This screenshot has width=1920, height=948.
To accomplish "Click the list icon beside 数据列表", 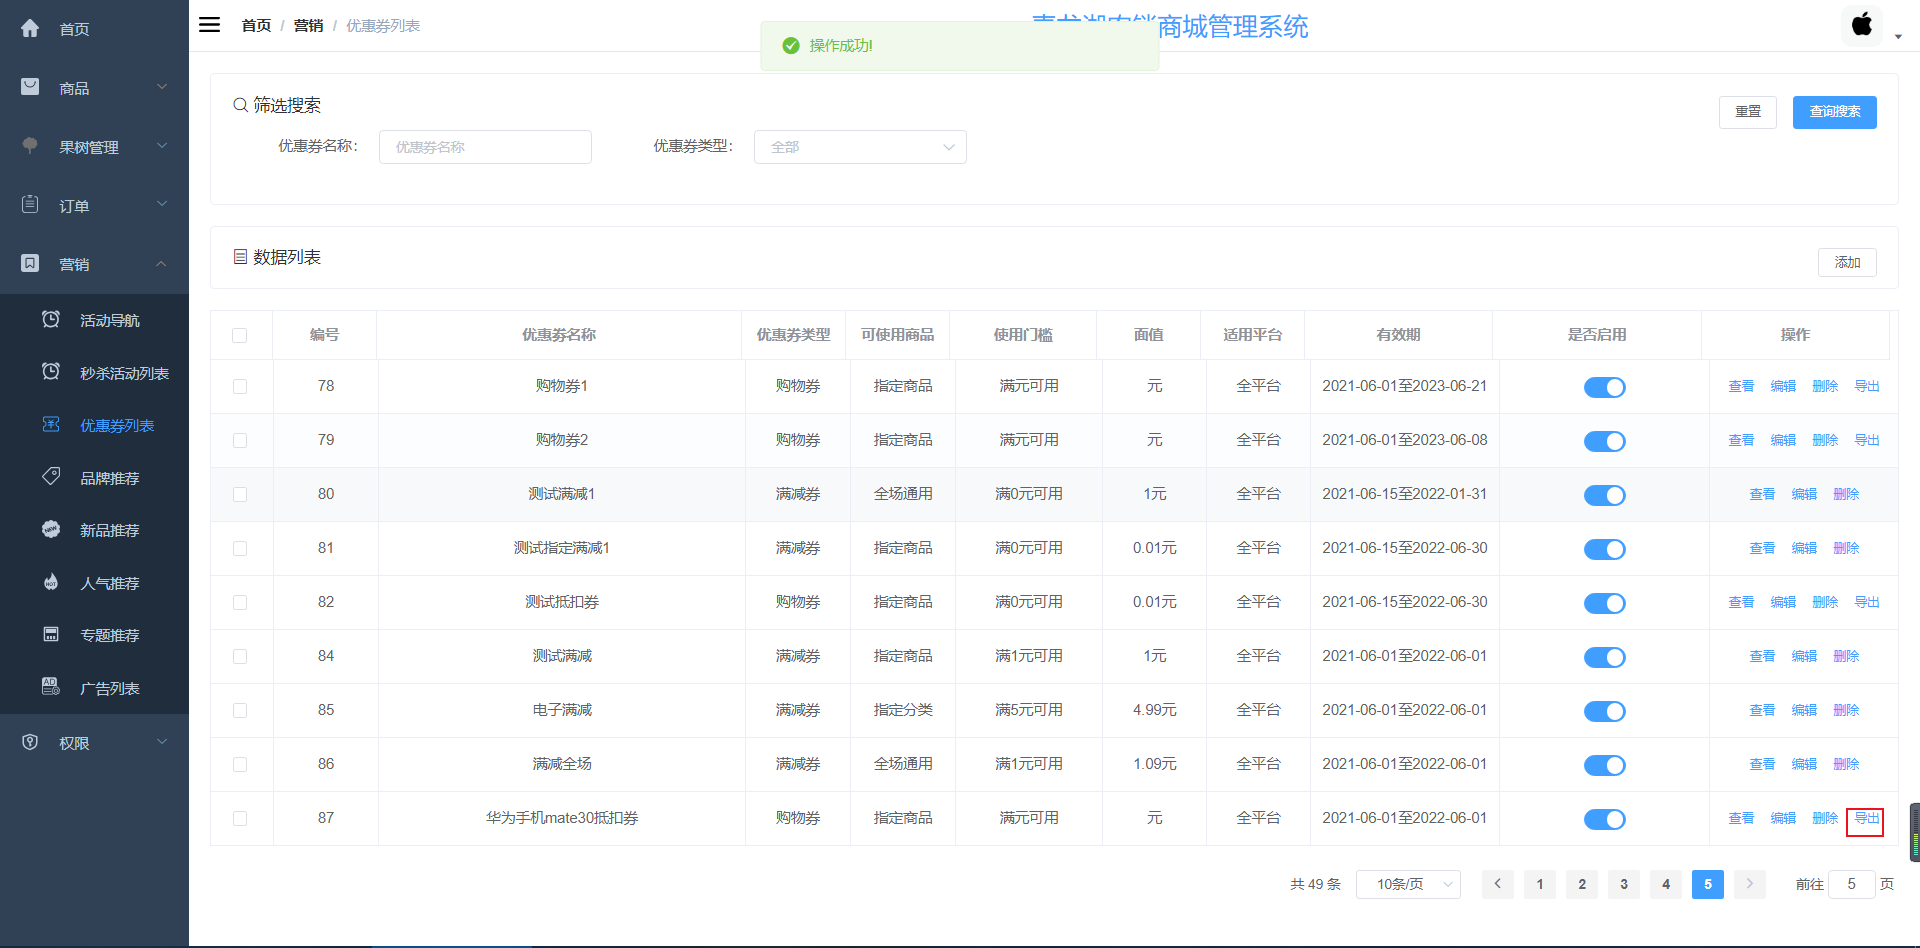I will click(x=240, y=257).
